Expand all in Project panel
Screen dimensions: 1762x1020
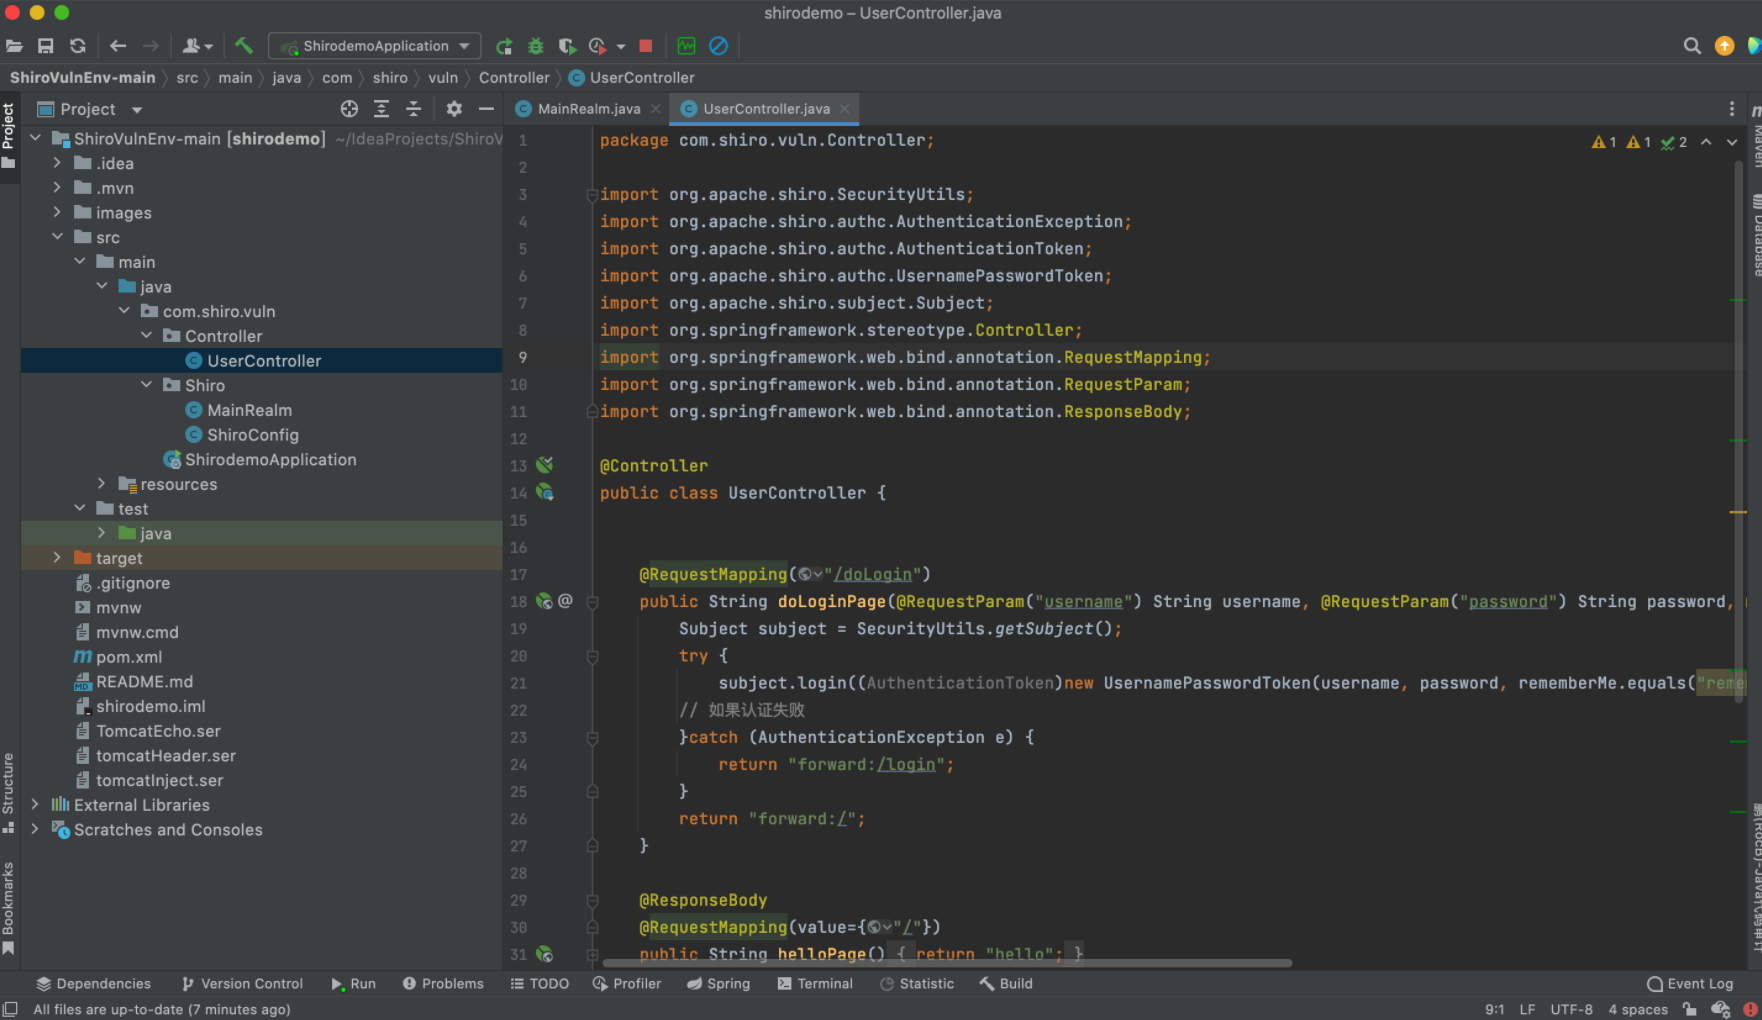(x=381, y=109)
